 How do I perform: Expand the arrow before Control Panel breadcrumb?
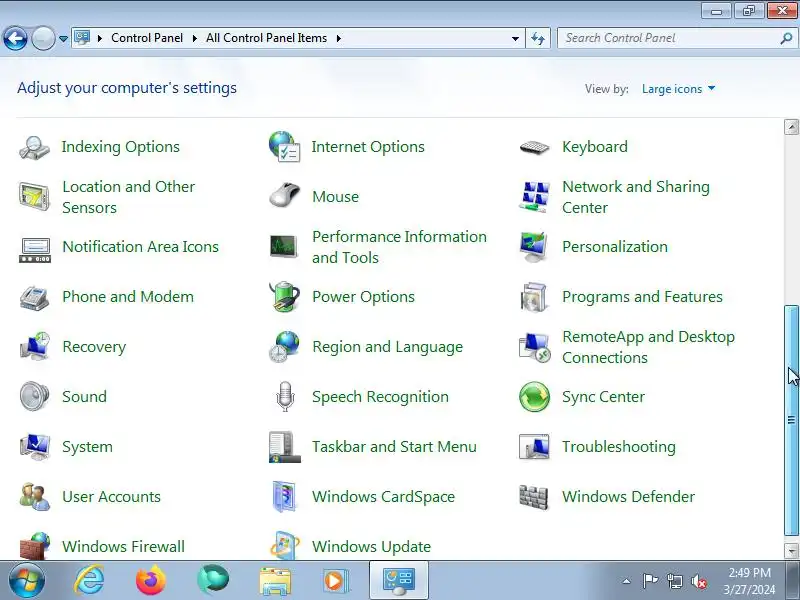click(x=99, y=38)
